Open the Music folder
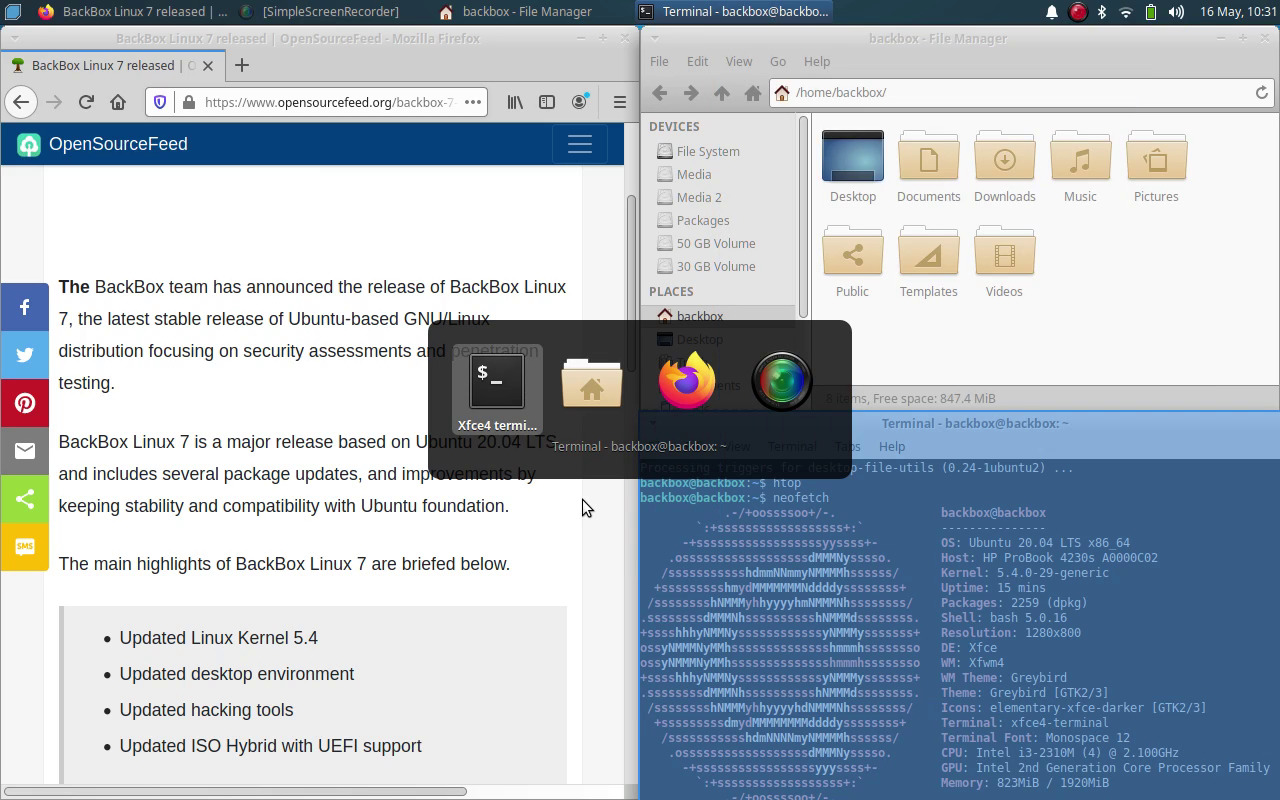The width and height of the screenshot is (1280, 800). pos(1080,168)
